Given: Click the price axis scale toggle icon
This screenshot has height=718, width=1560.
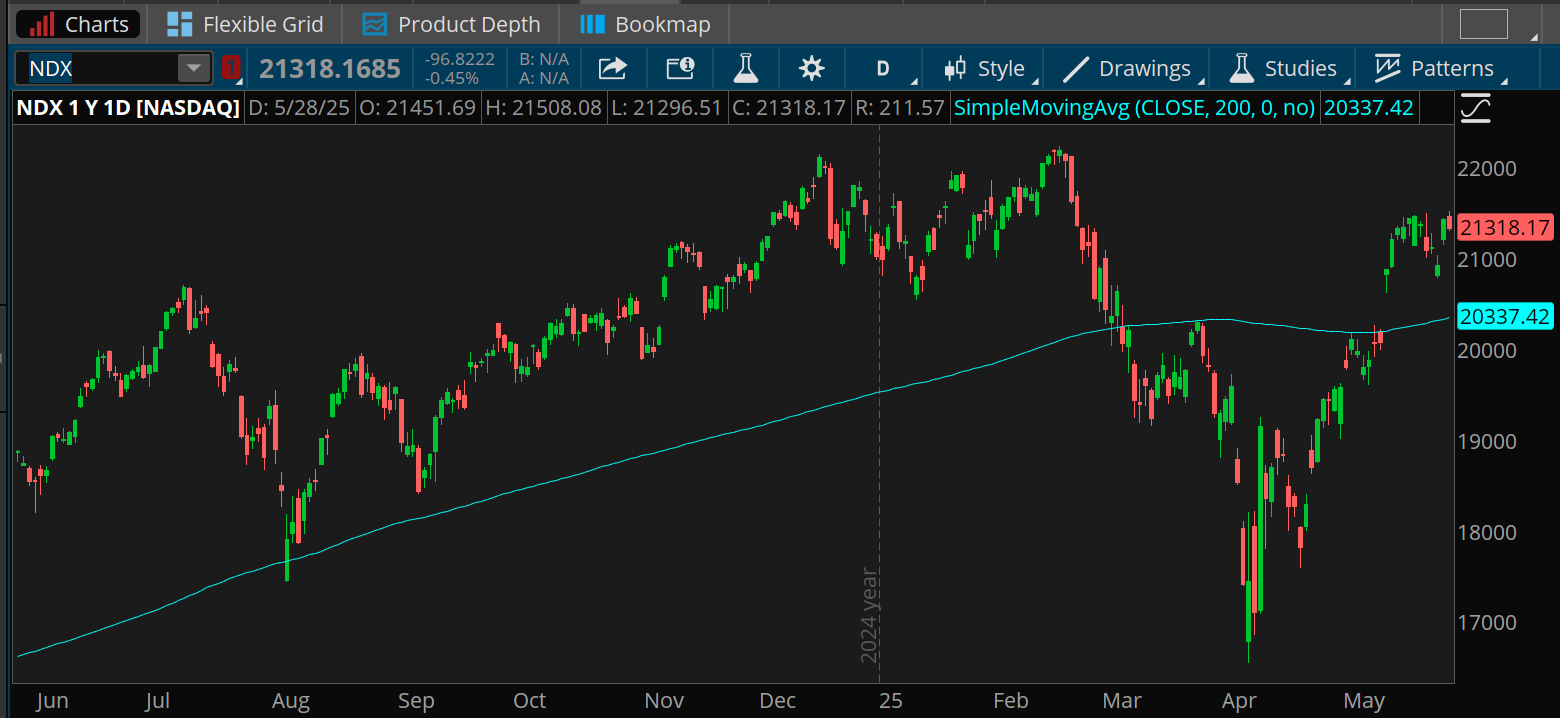Looking at the screenshot, I should [x=1476, y=108].
